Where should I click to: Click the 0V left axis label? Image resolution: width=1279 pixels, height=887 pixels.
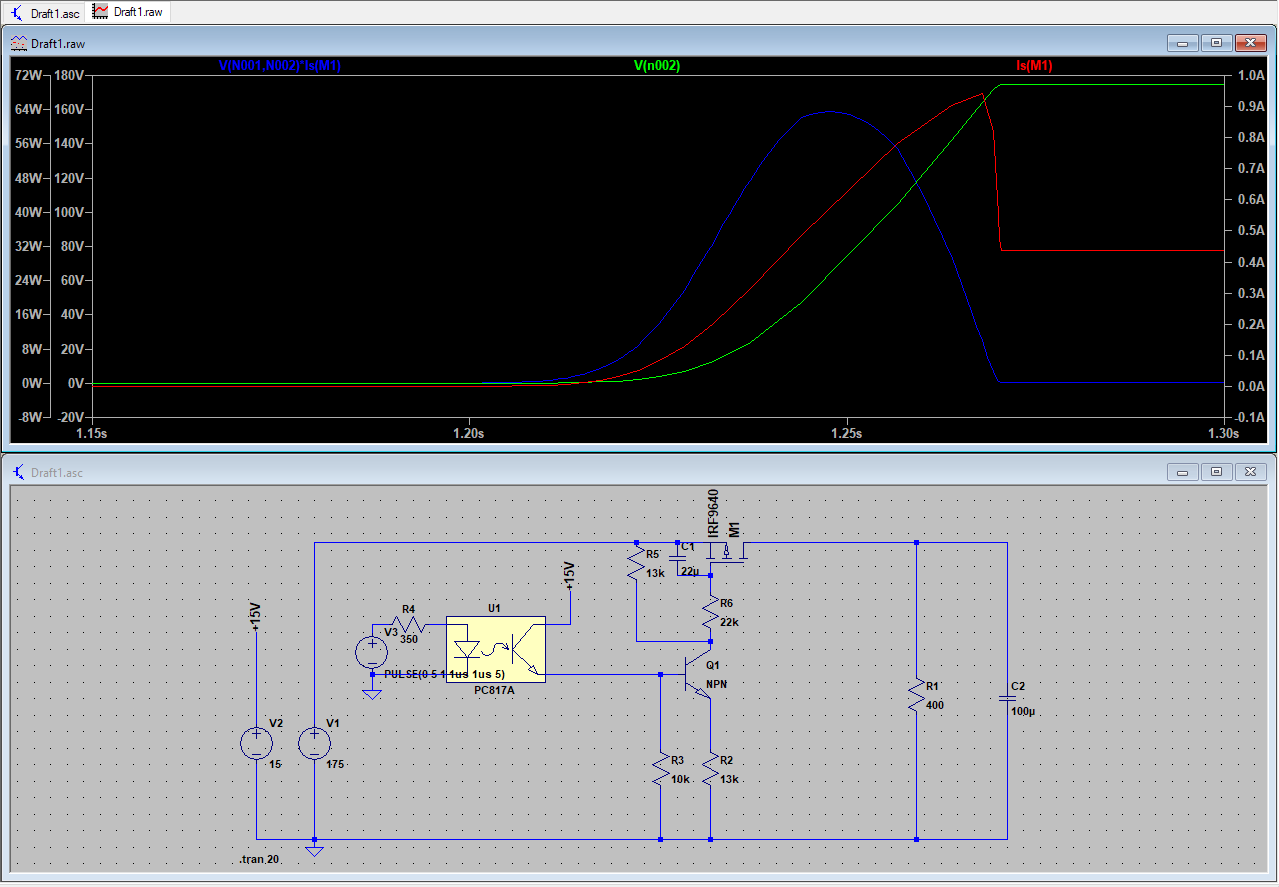coord(76,383)
